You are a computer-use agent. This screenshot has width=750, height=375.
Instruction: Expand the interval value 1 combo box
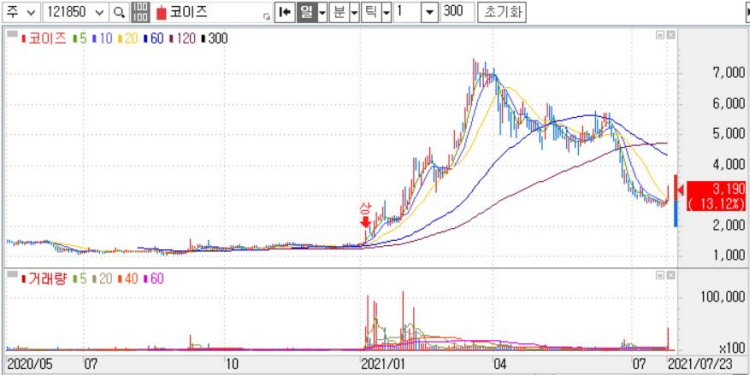click(x=431, y=12)
